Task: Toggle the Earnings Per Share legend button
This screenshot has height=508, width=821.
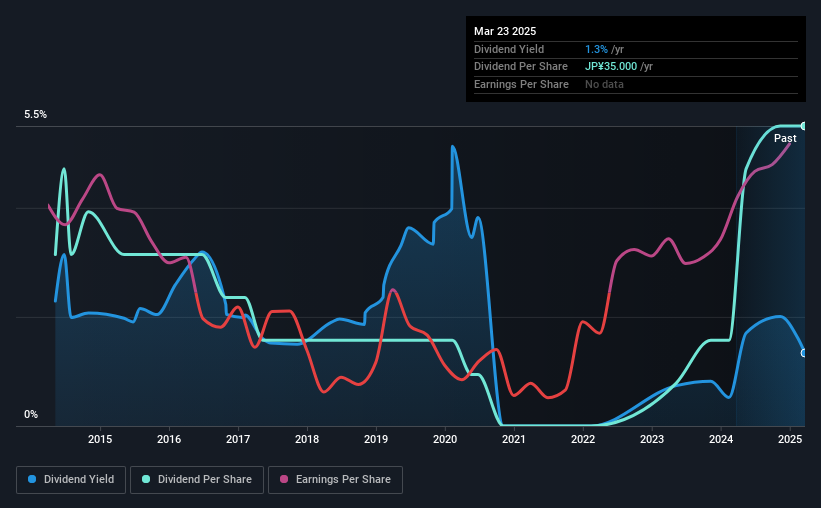Action: 335,480
